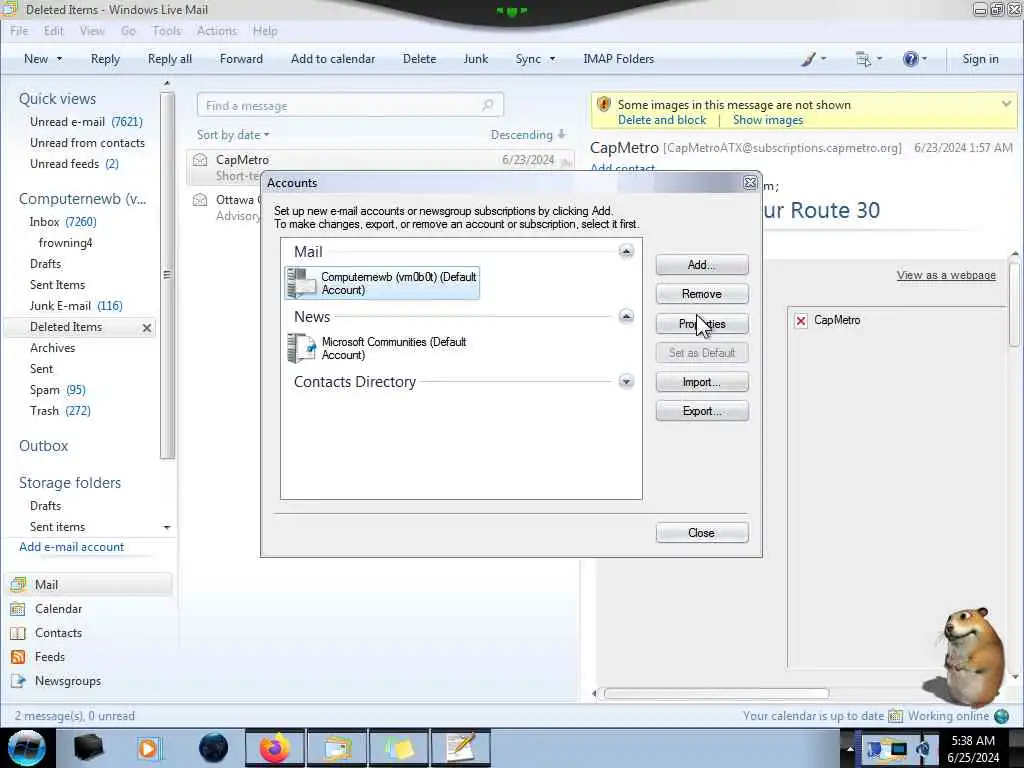Click the Find a message search field
Viewport: 1024px width, 768px height.
click(x=350, y=105)
